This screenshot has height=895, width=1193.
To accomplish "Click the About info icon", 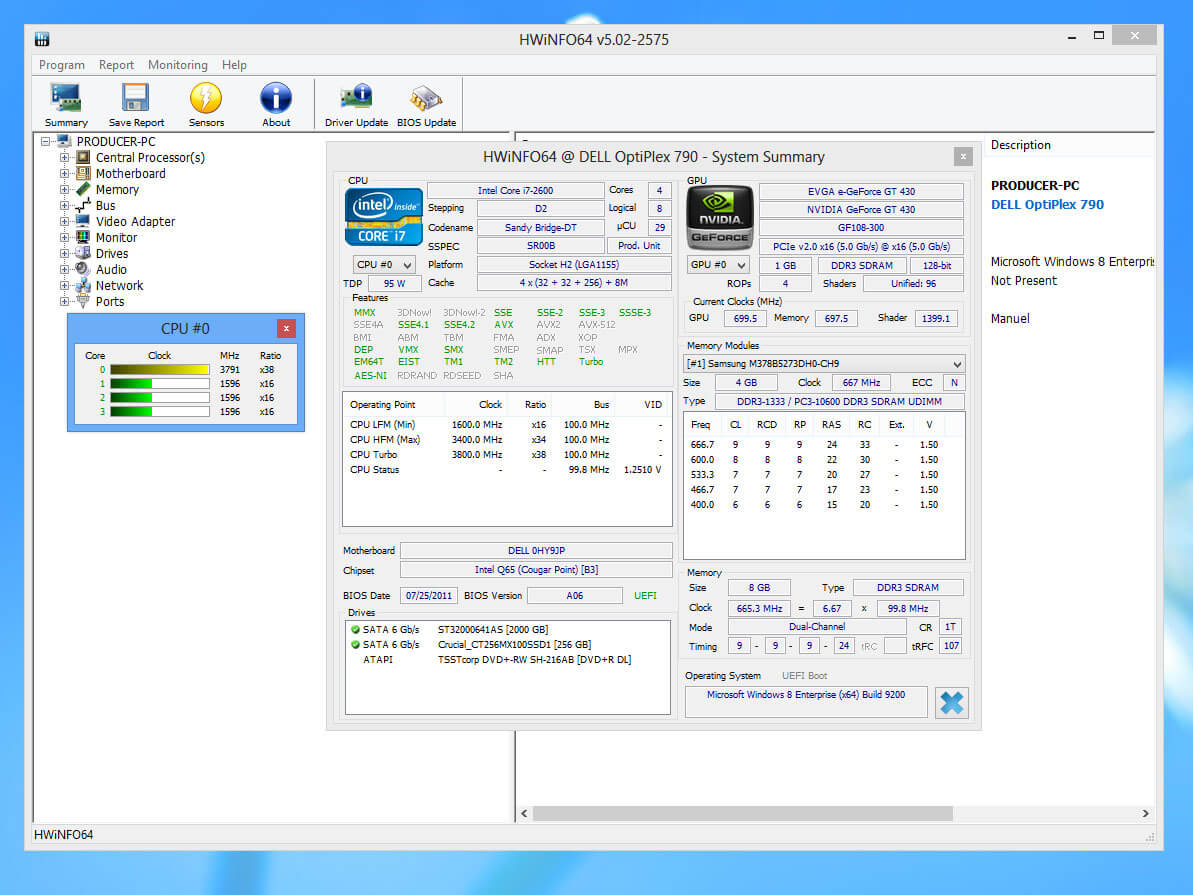I will click(276, 99).
